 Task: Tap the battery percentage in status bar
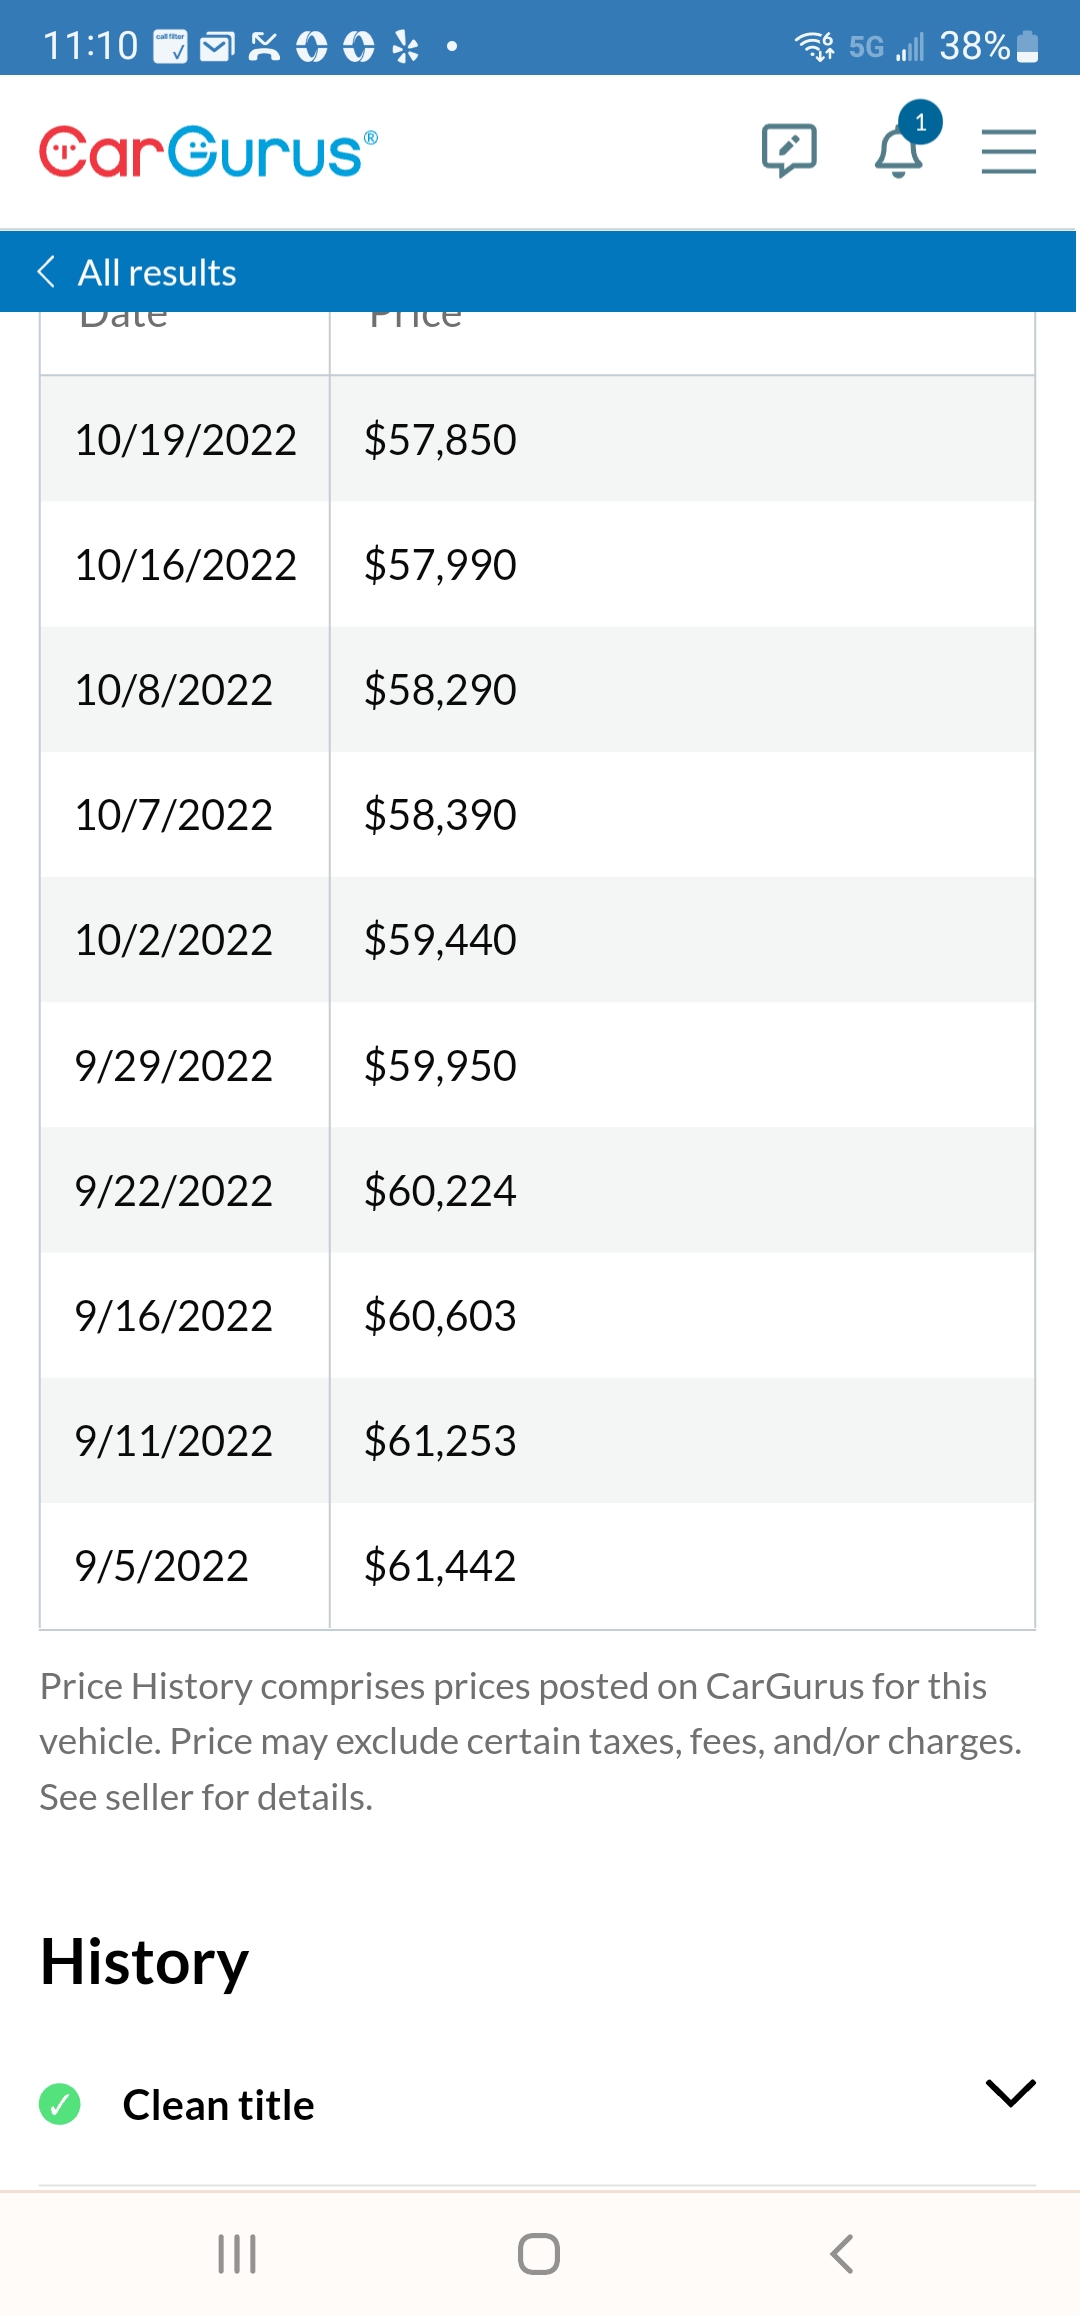[974, 46]
